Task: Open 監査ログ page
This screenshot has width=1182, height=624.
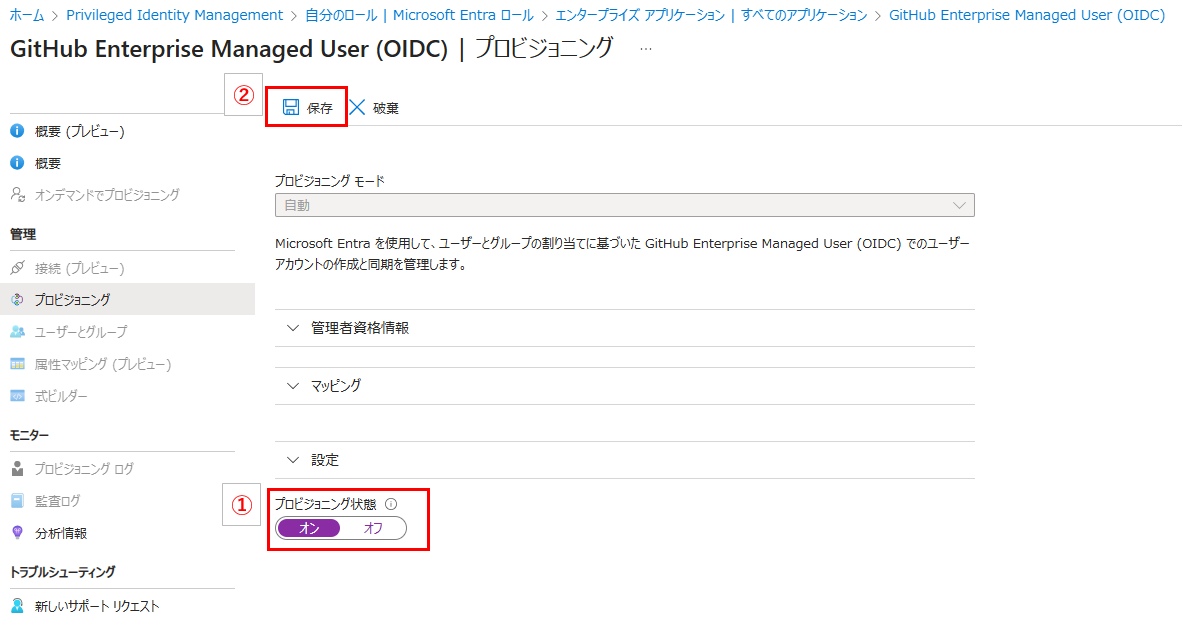Action: [57, 500]
